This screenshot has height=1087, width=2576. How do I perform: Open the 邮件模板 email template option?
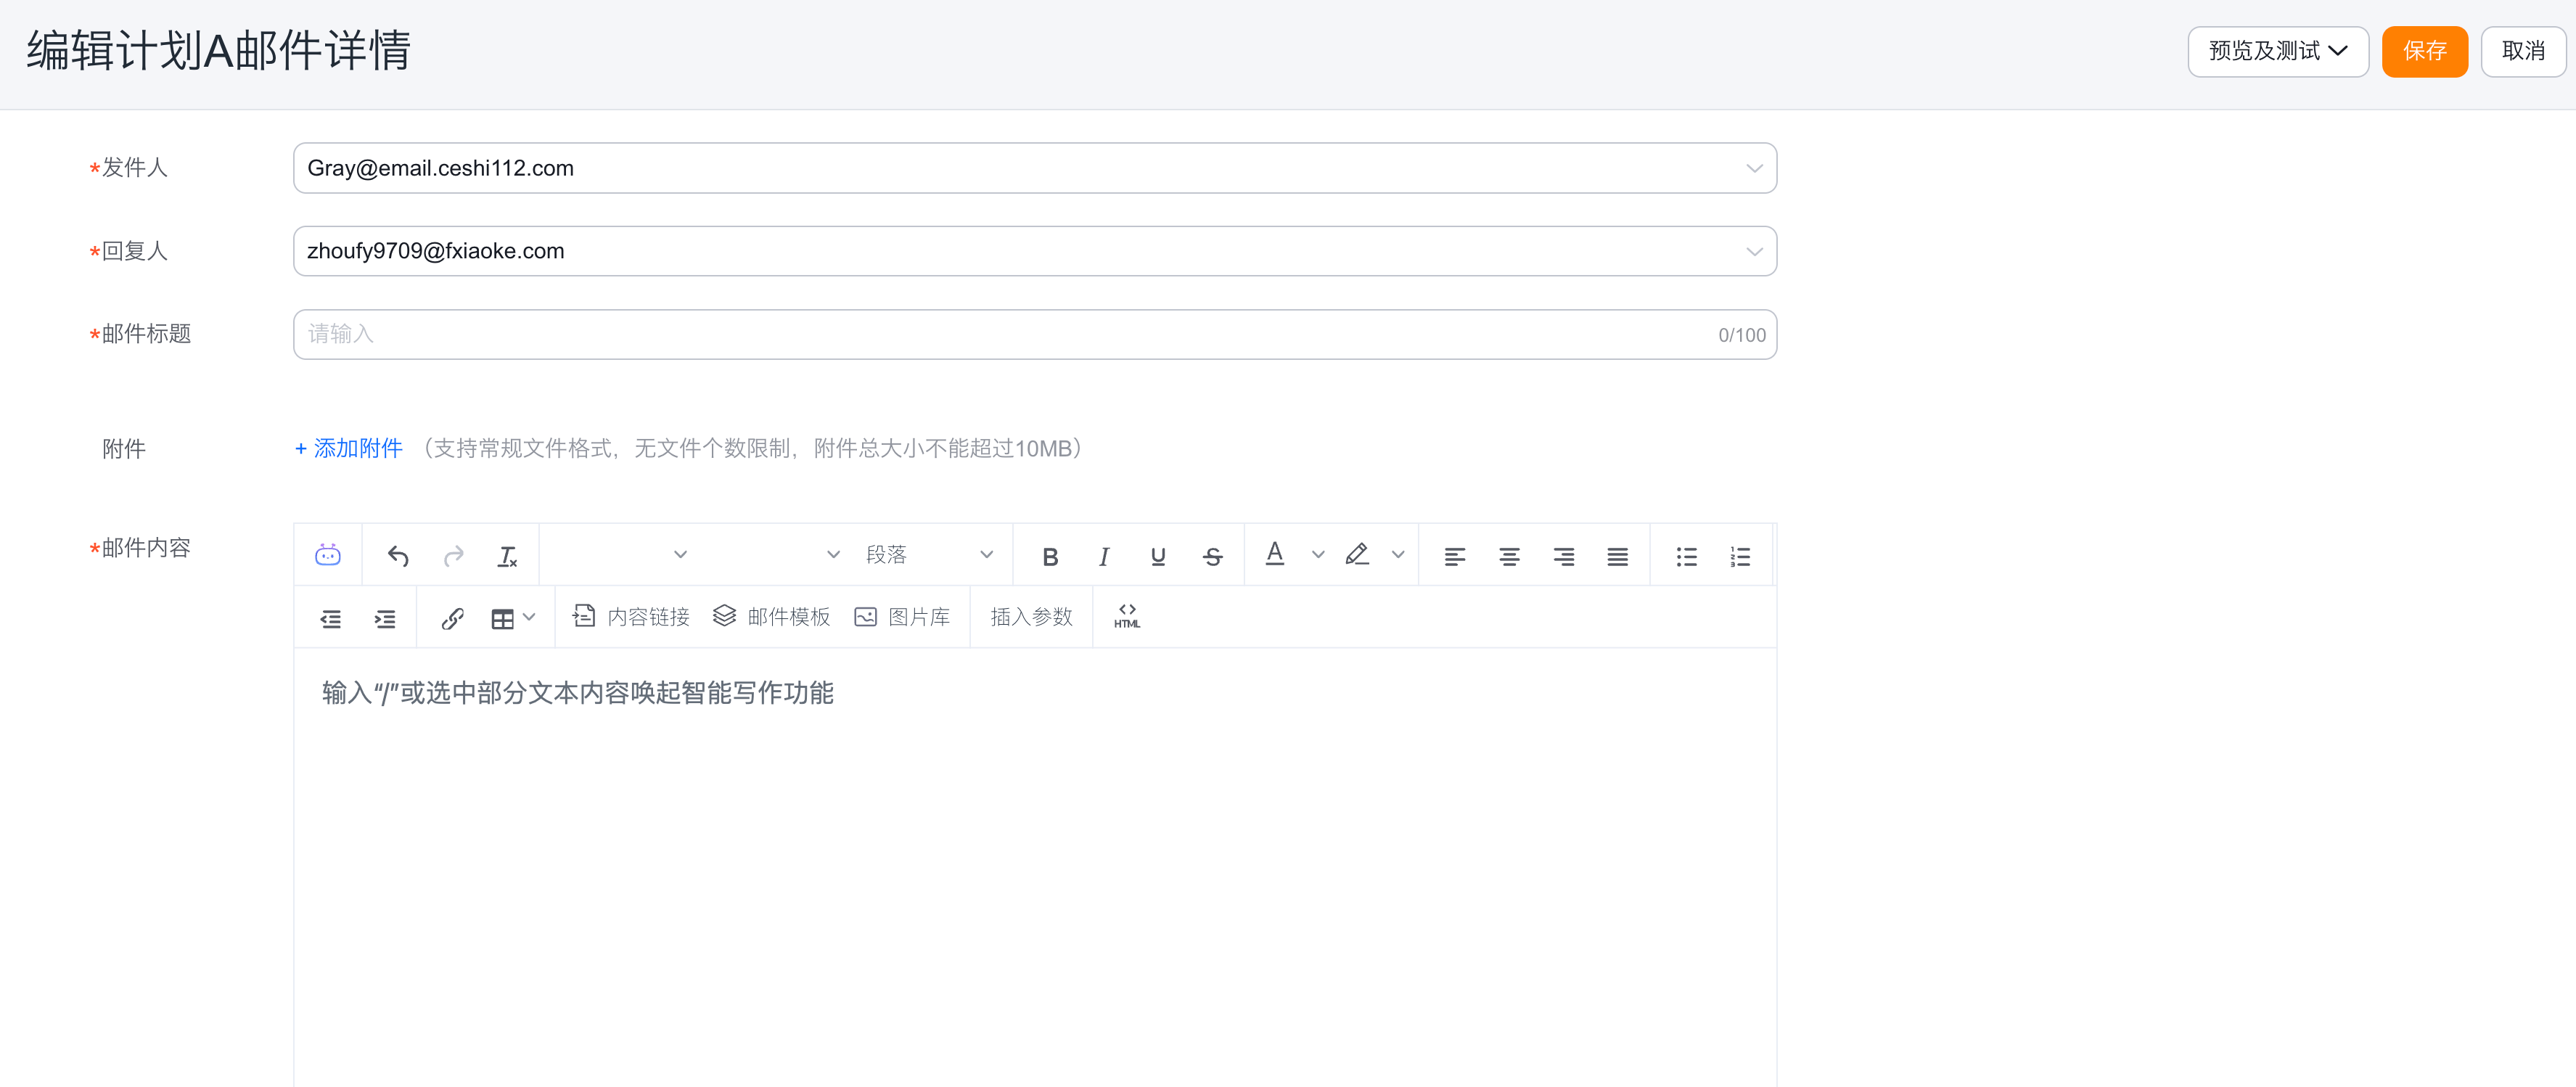(x=772, y=616)
